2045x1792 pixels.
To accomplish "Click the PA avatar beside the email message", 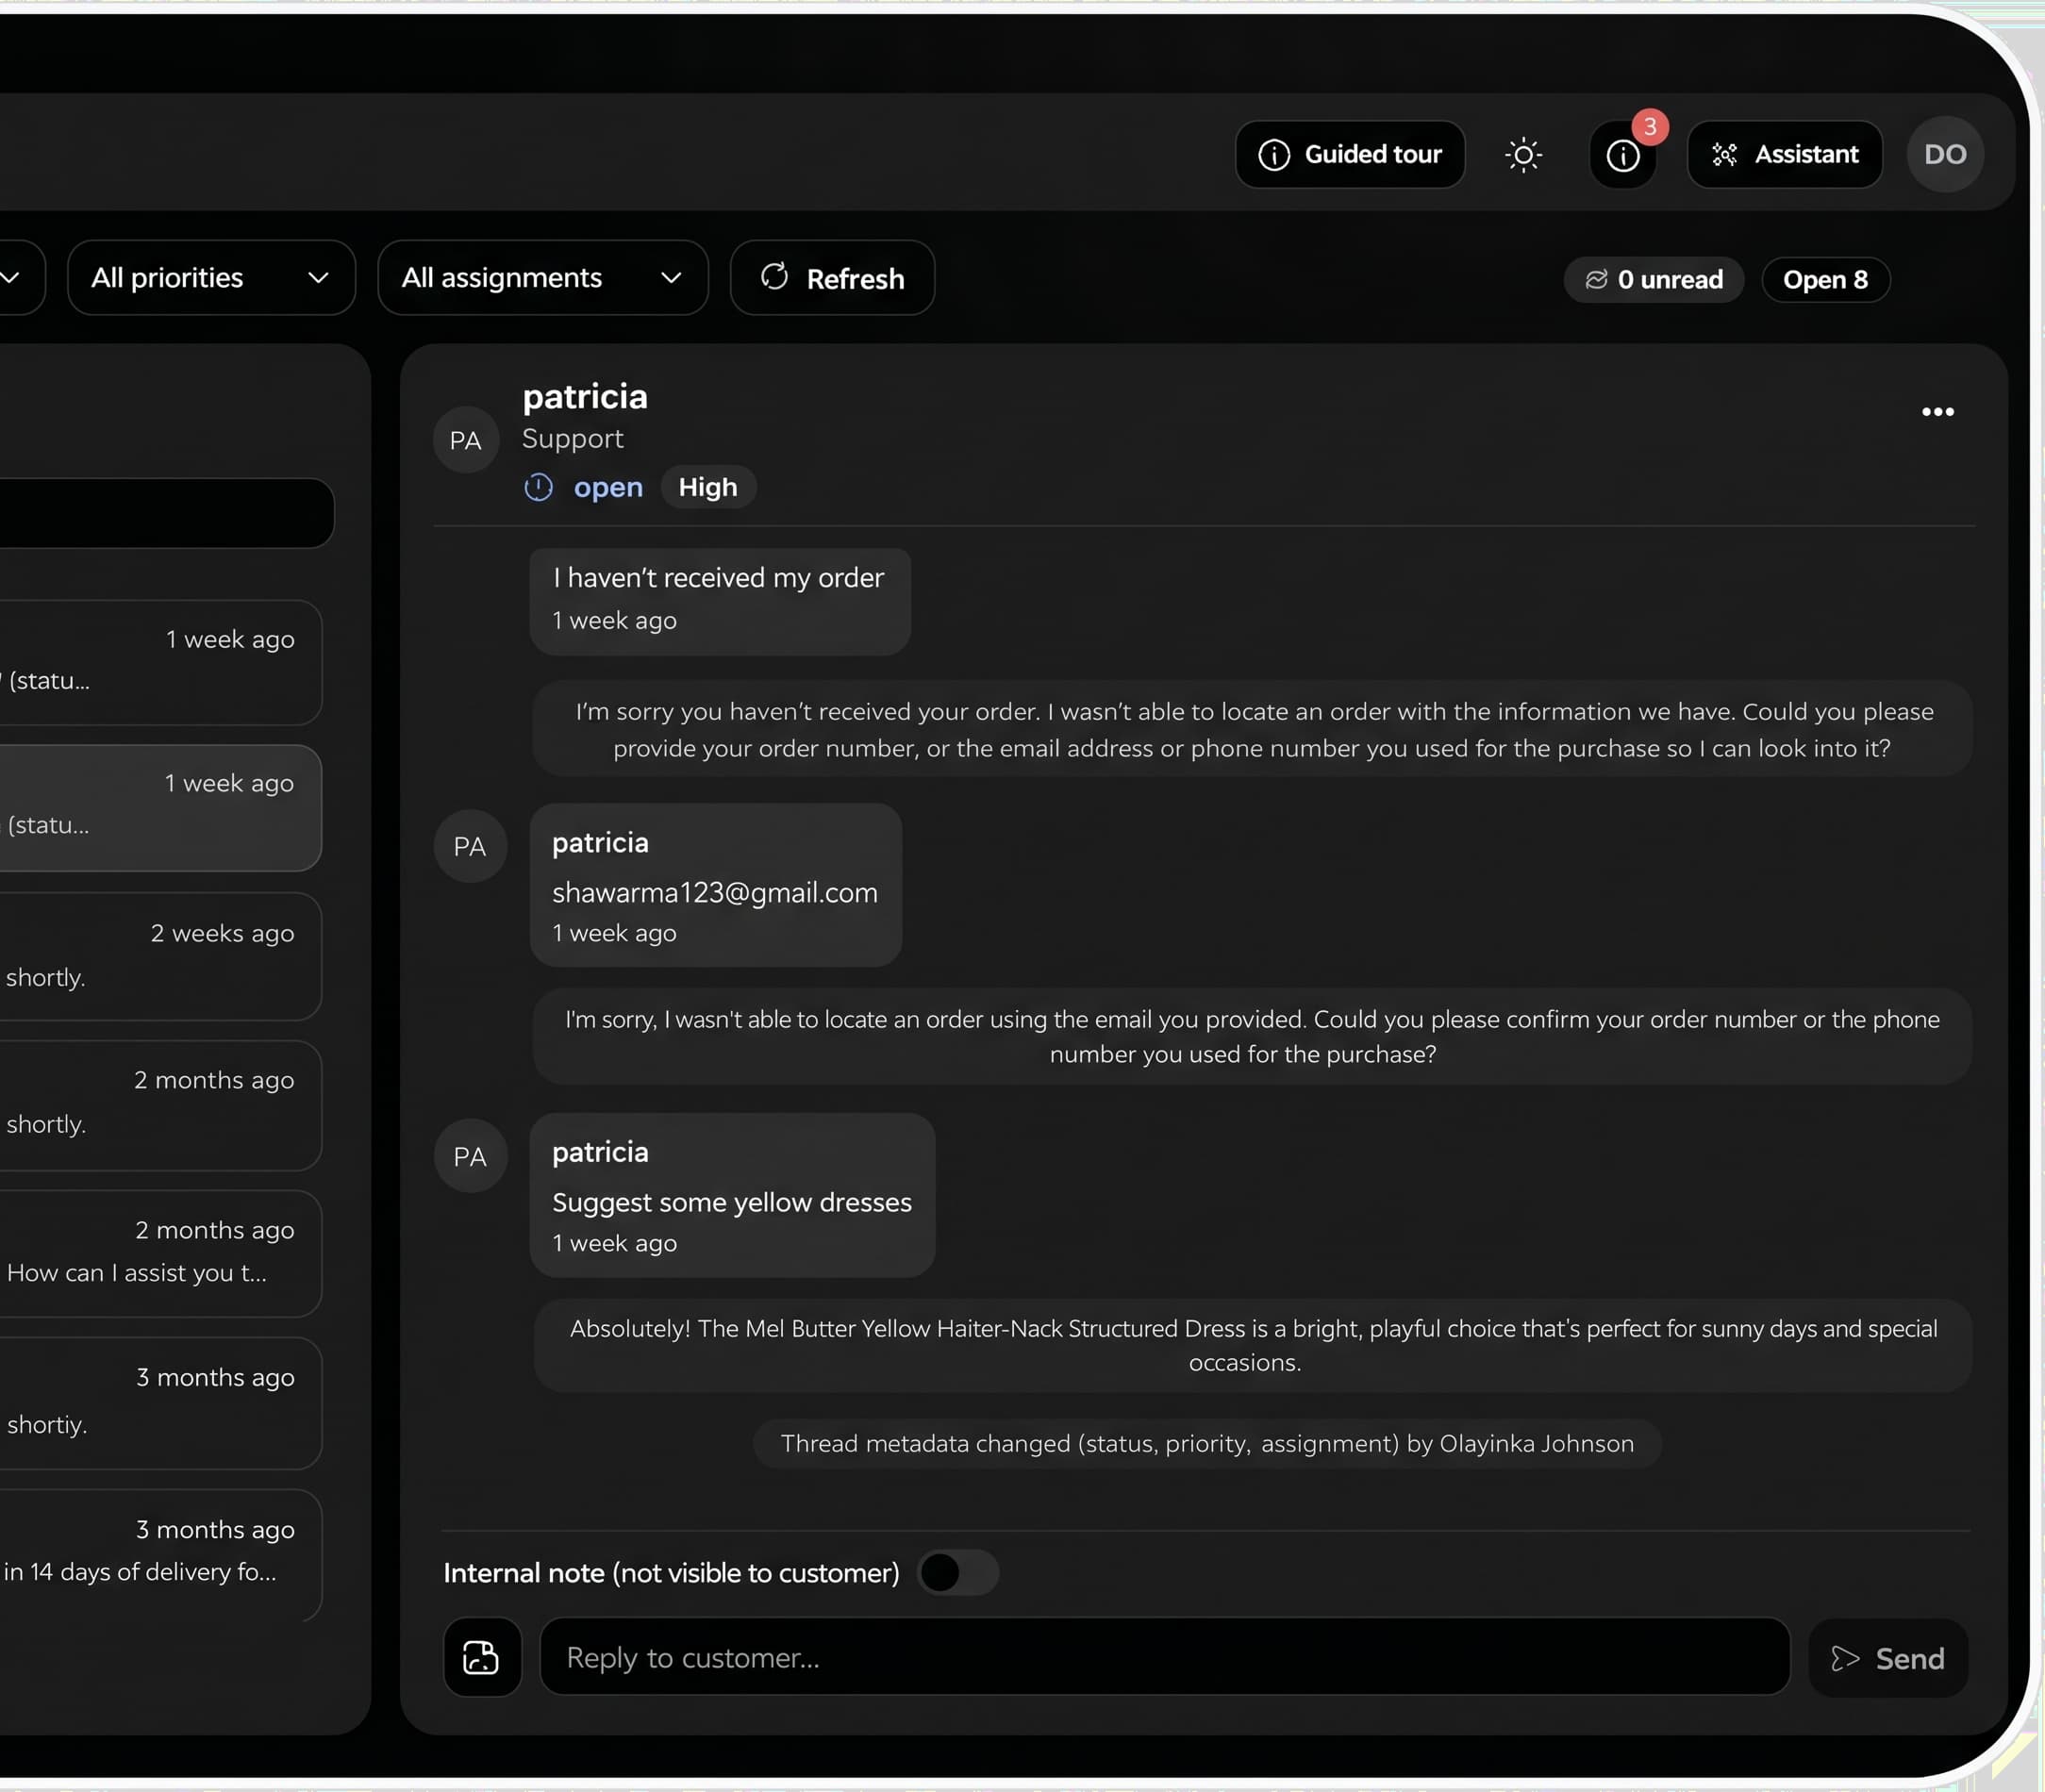I will (470, 846).
